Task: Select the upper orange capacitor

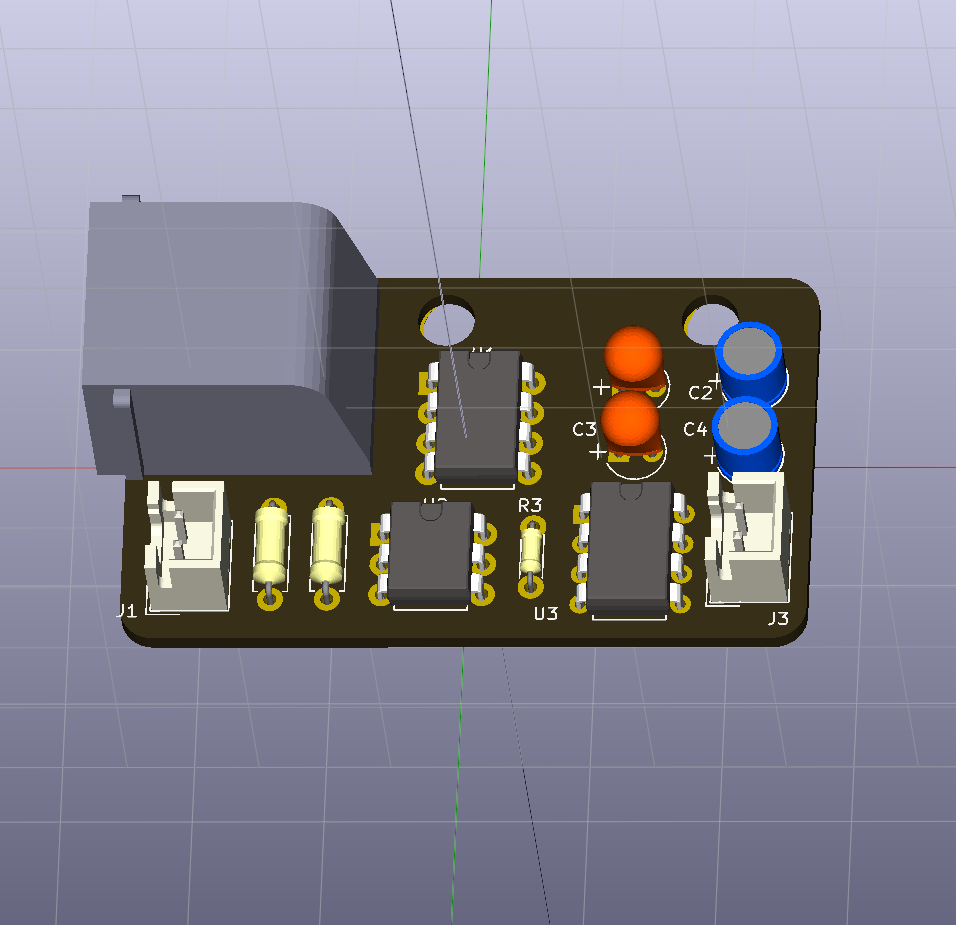Action: coord(633,355)
